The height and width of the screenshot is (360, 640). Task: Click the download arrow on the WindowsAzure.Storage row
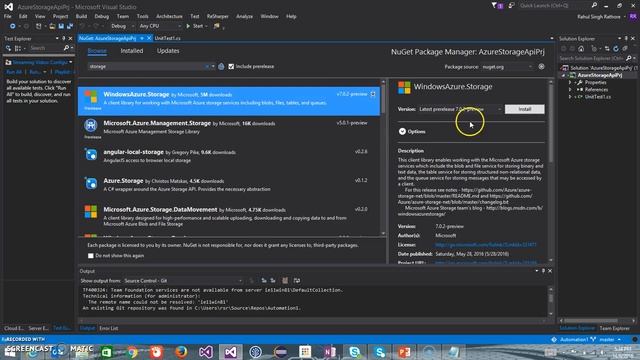[373, 94]
